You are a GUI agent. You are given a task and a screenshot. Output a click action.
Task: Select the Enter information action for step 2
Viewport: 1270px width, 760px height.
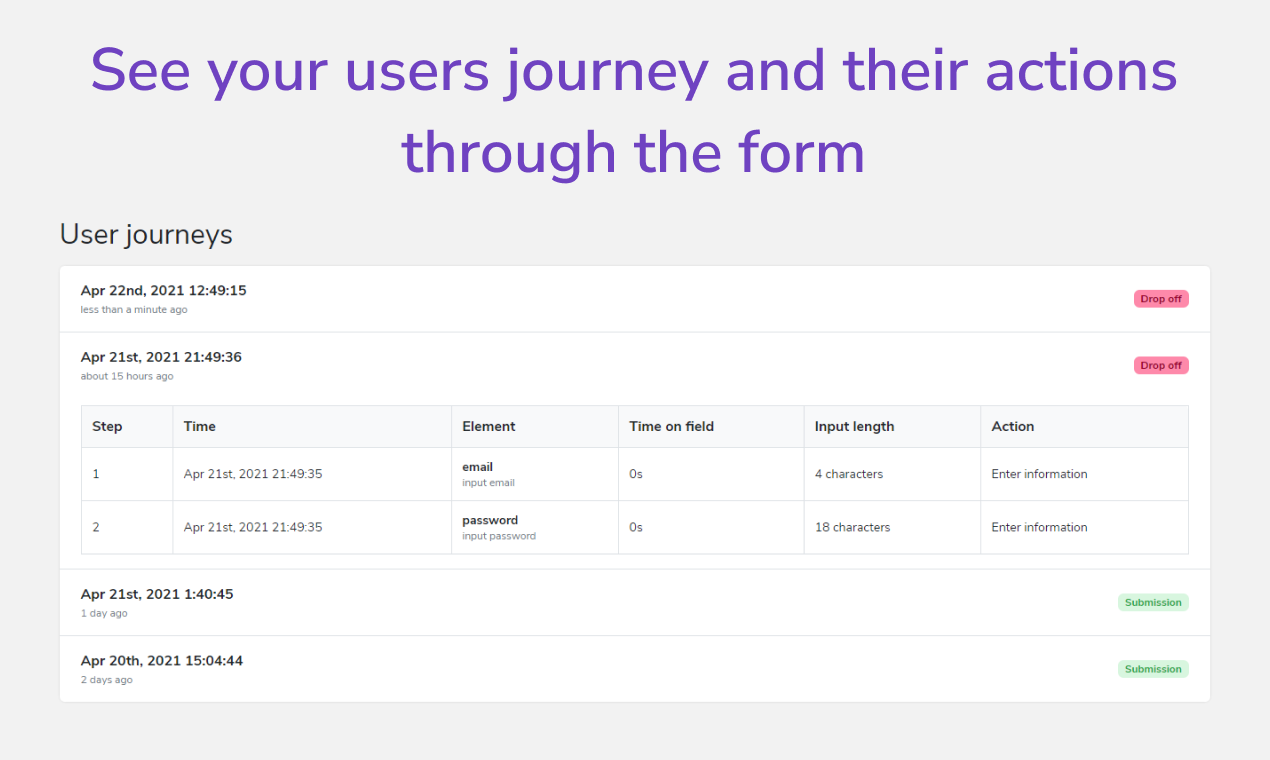click(x=1039, y=527)
